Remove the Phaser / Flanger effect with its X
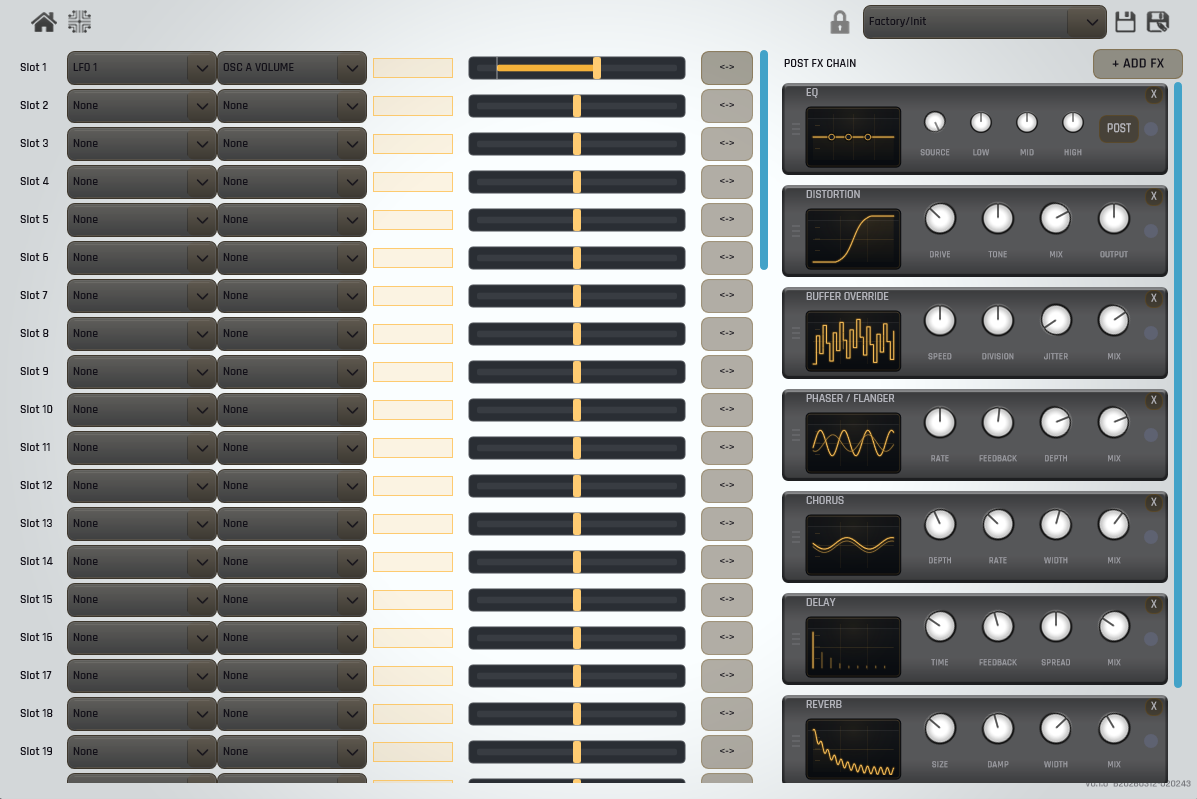Screen dimensions: 1197x799 (1154, 400)
